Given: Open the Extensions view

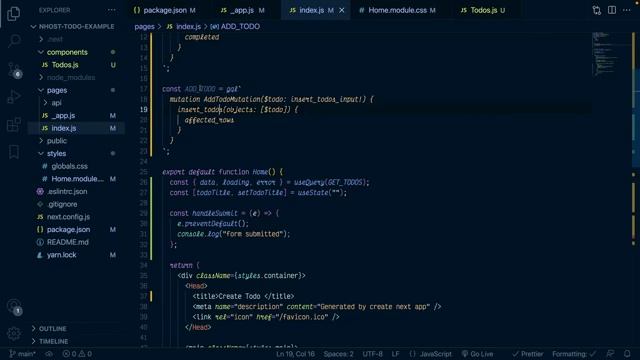Looking at the screenshot, I should [13, 124].
